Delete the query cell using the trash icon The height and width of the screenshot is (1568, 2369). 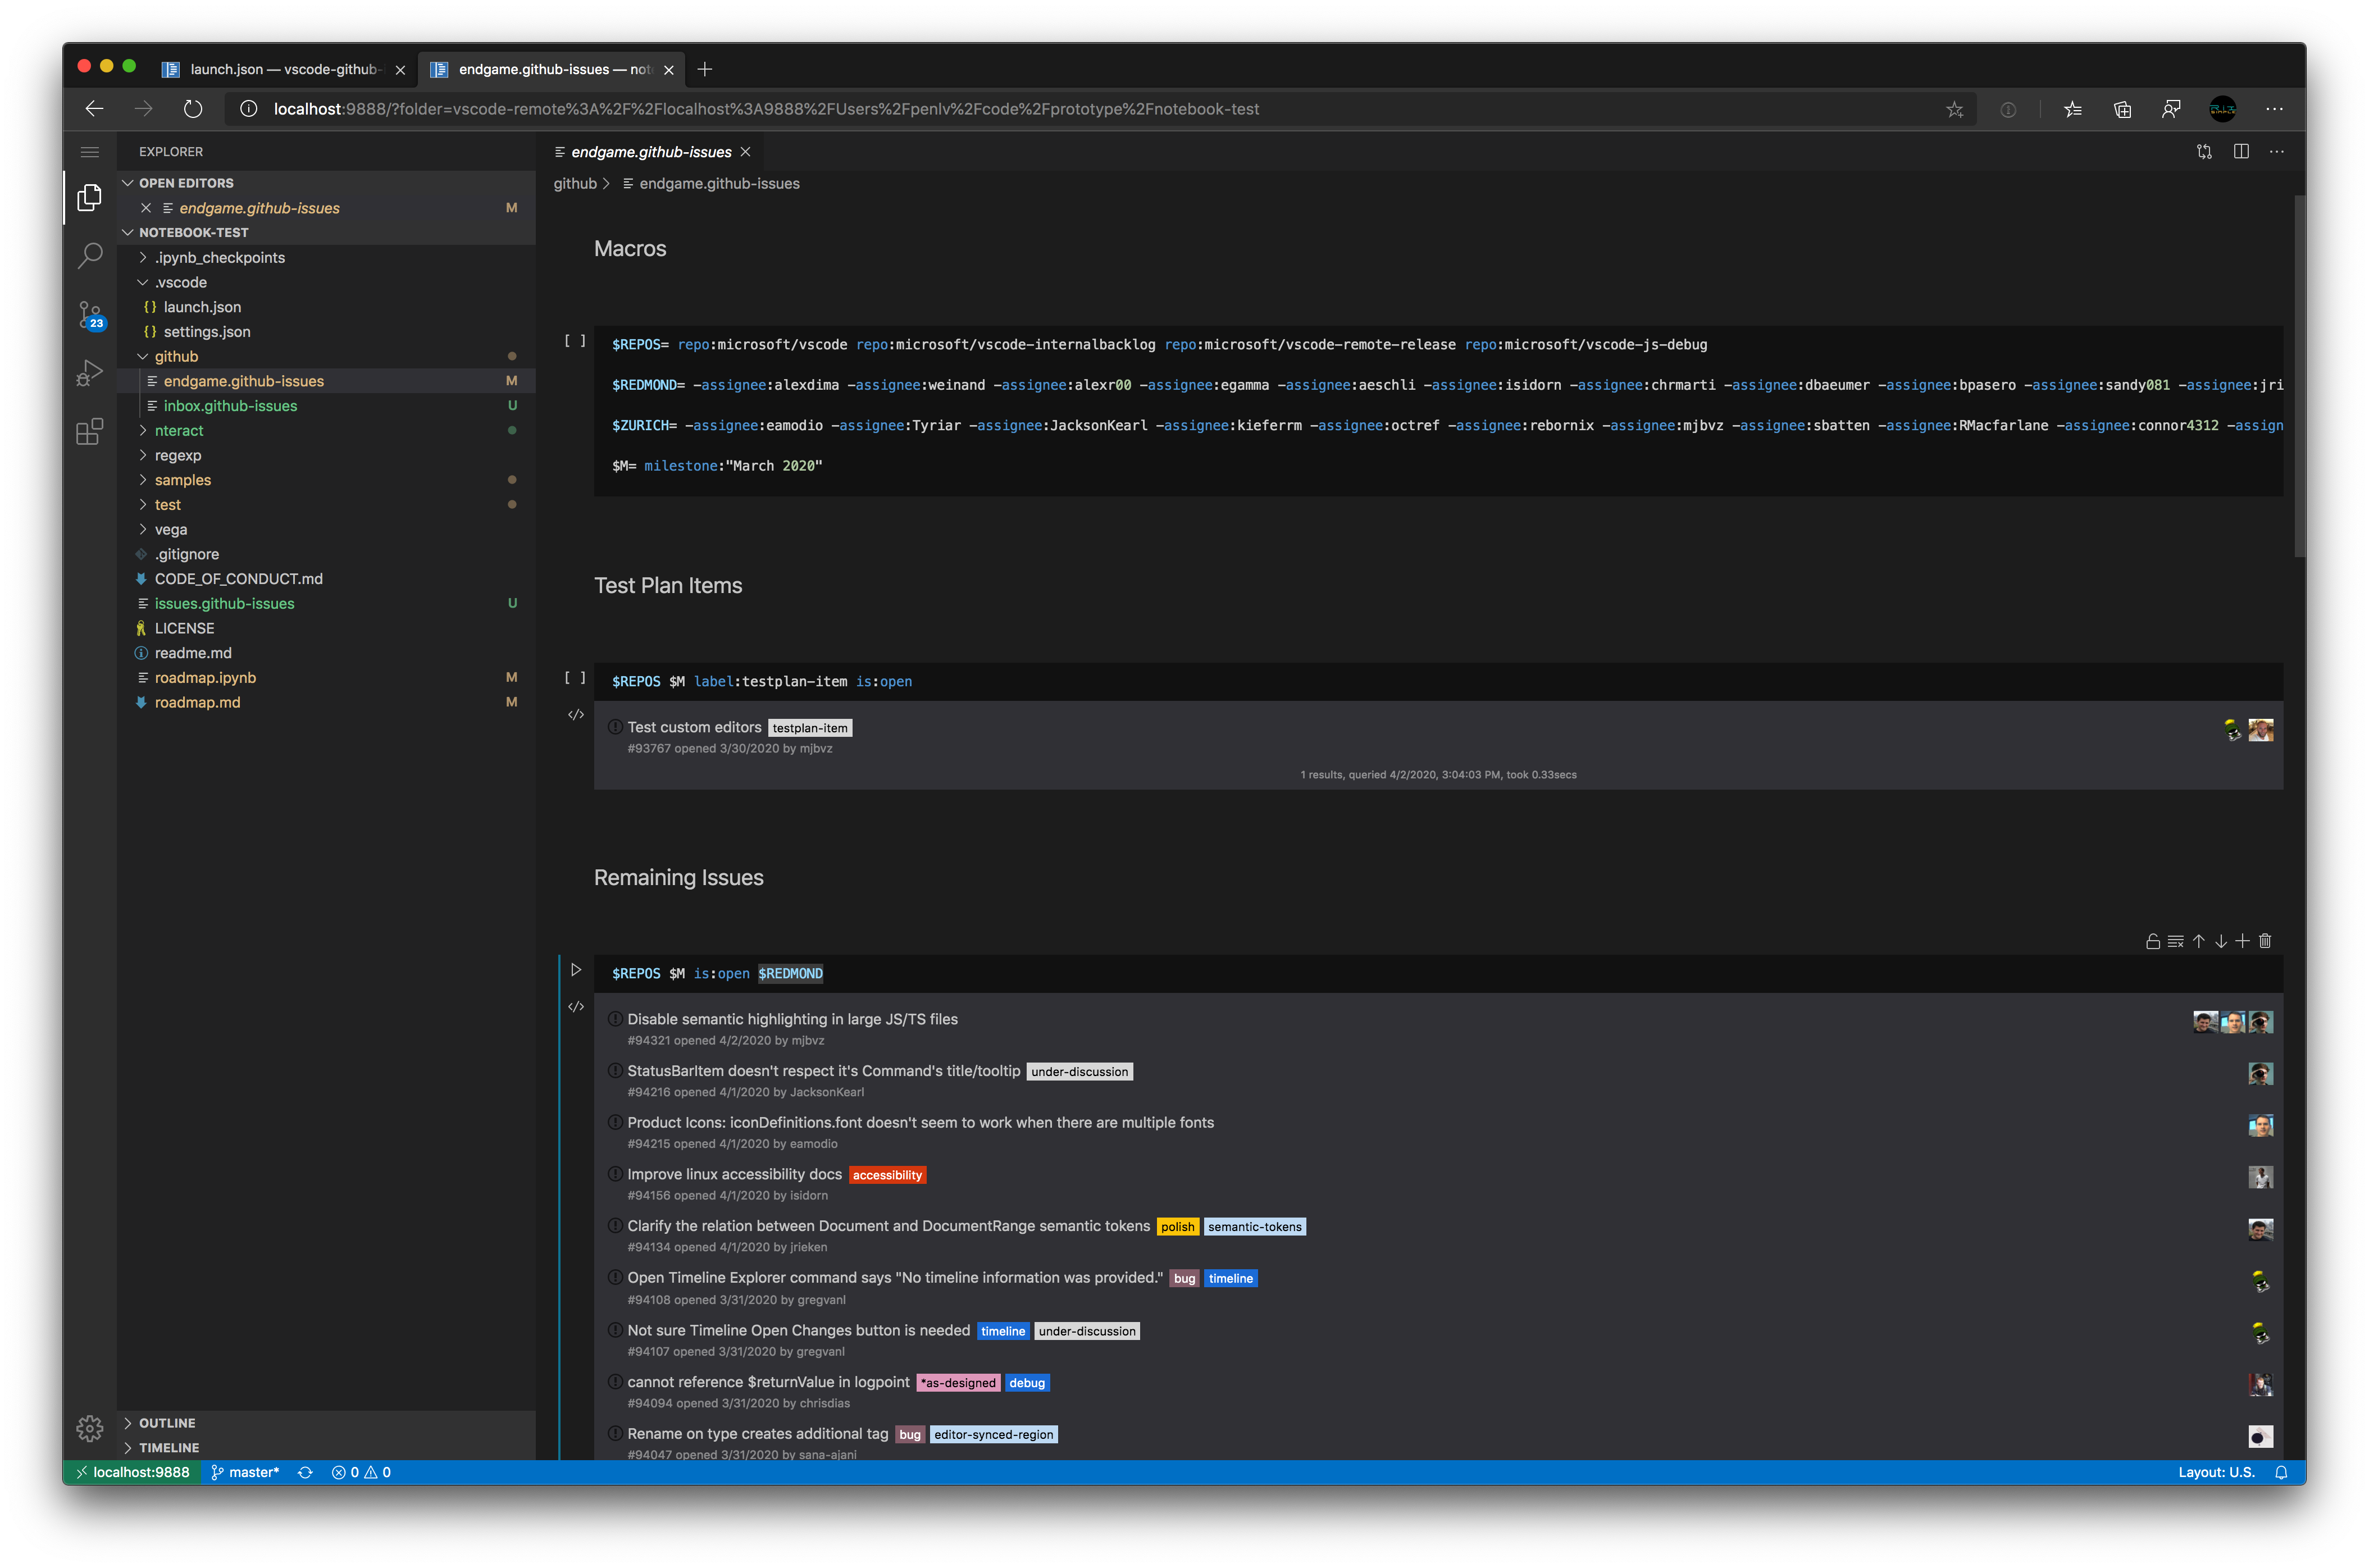click(2265, 941)
